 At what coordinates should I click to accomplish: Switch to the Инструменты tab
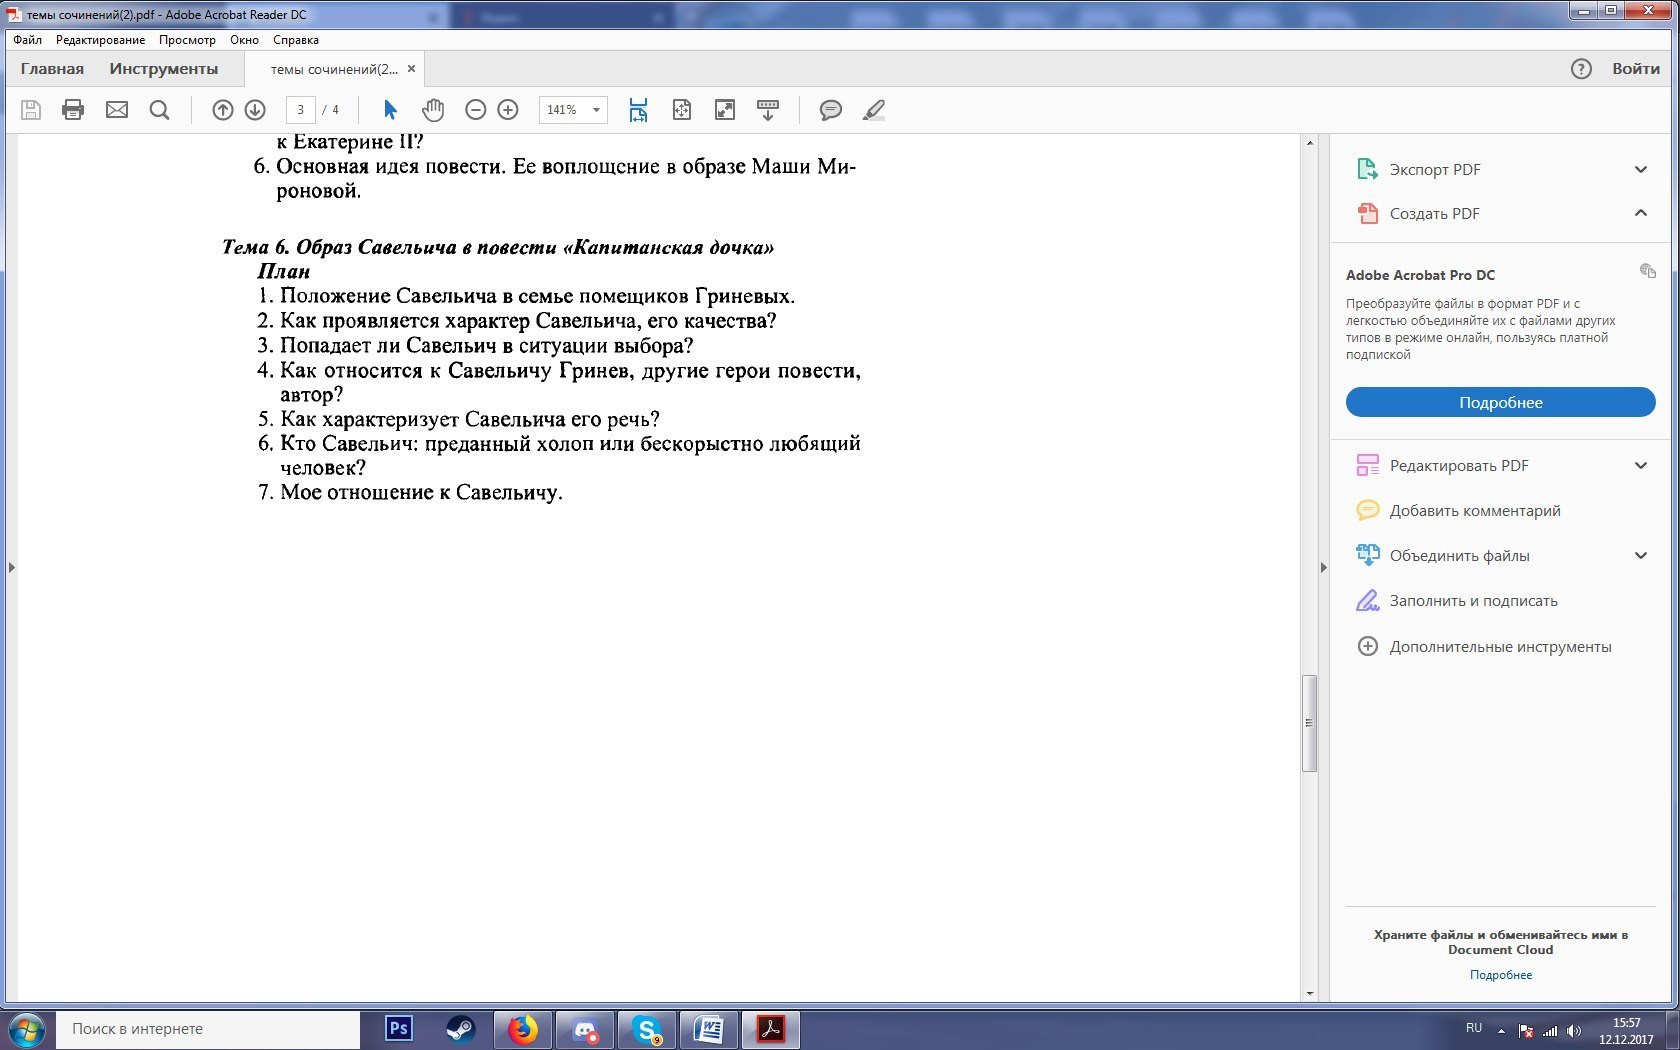point(164,69)
